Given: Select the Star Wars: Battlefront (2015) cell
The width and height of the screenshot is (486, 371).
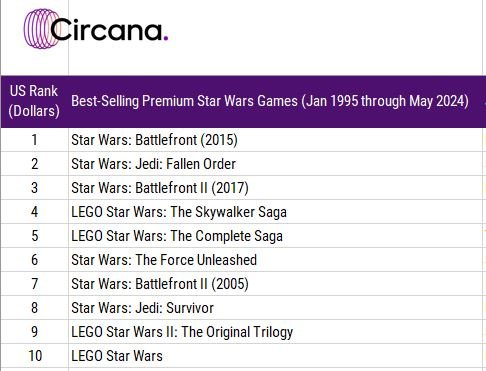Looking at the screenshot, I should tap(275, 140).
